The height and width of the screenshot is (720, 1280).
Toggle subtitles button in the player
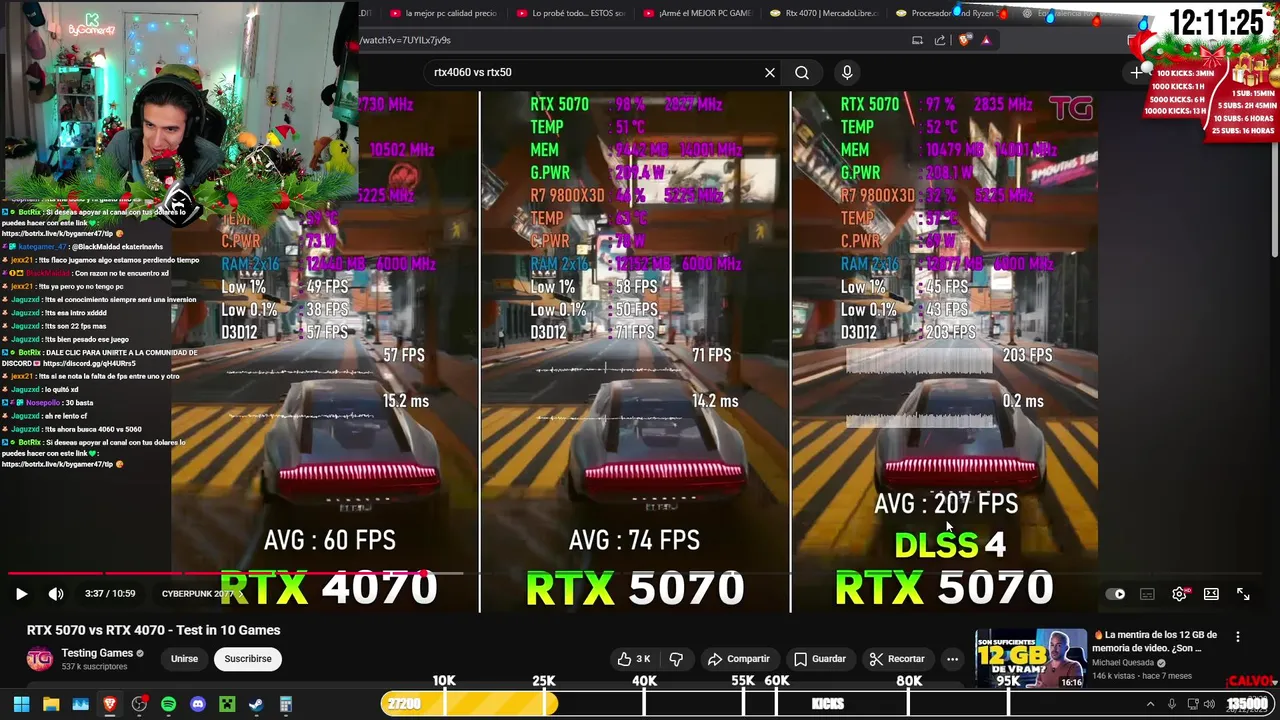point(1147,594)
